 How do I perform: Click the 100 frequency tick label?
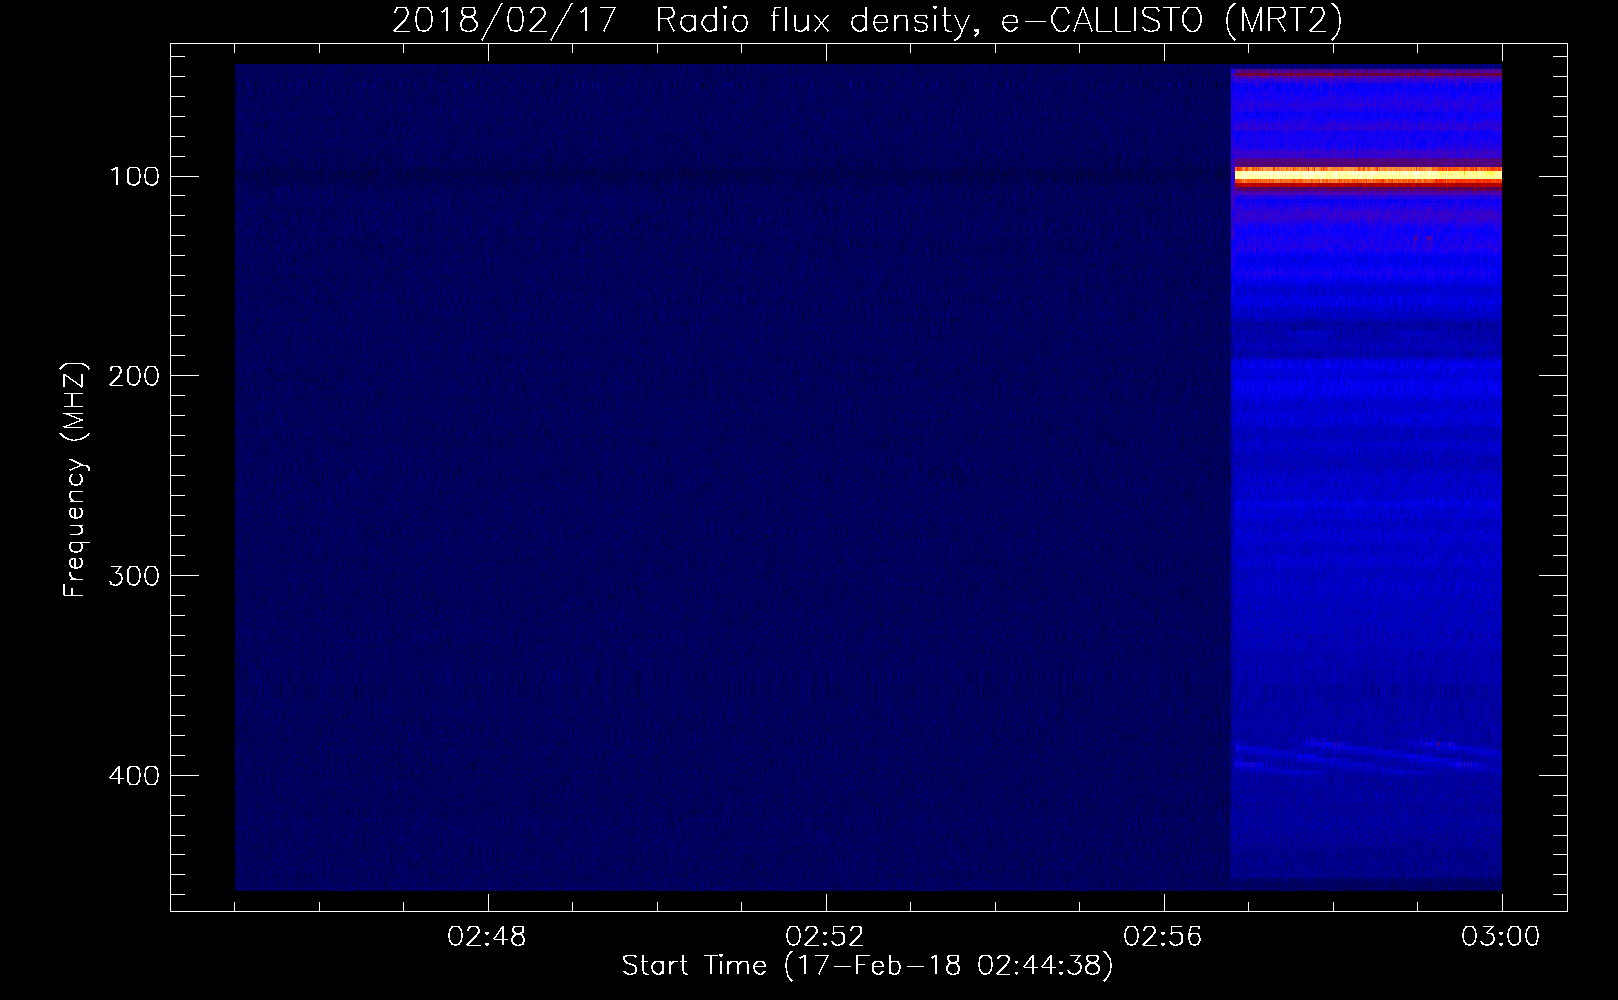[134, 177]
